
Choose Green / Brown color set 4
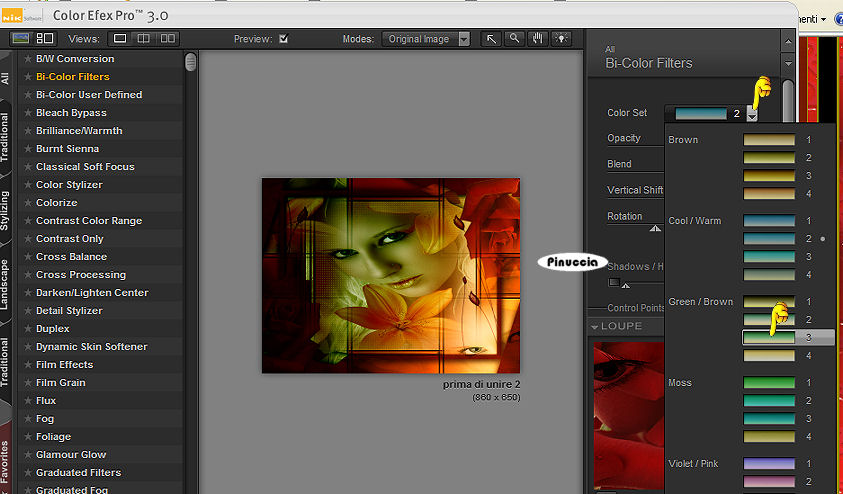769,355
